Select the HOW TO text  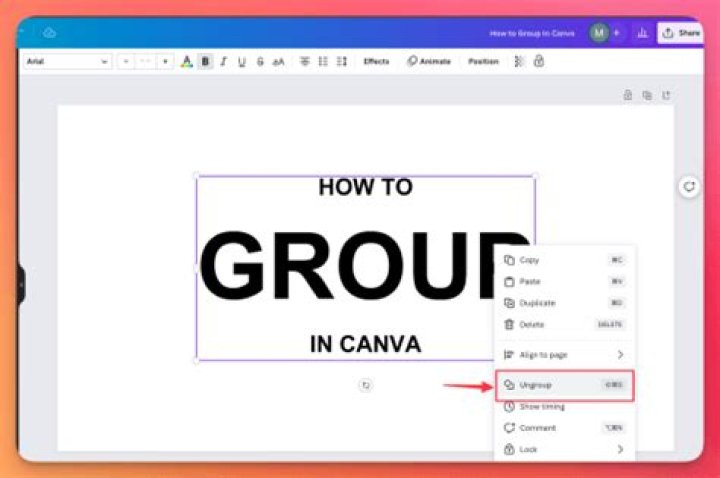366,187
